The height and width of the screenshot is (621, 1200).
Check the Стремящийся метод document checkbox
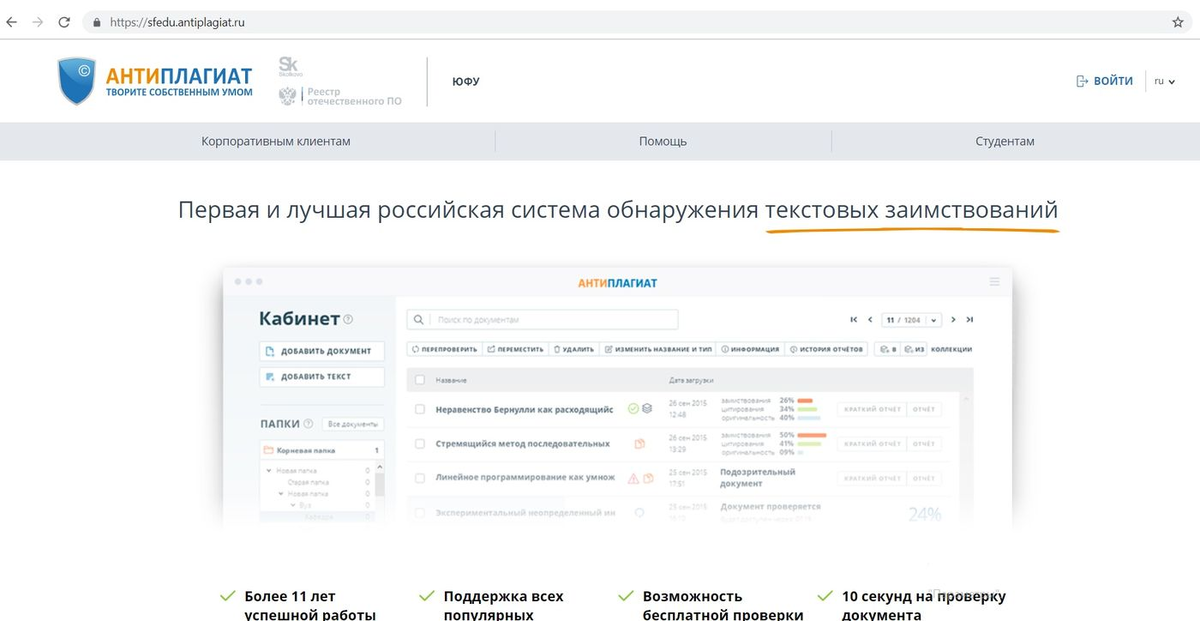420,443
